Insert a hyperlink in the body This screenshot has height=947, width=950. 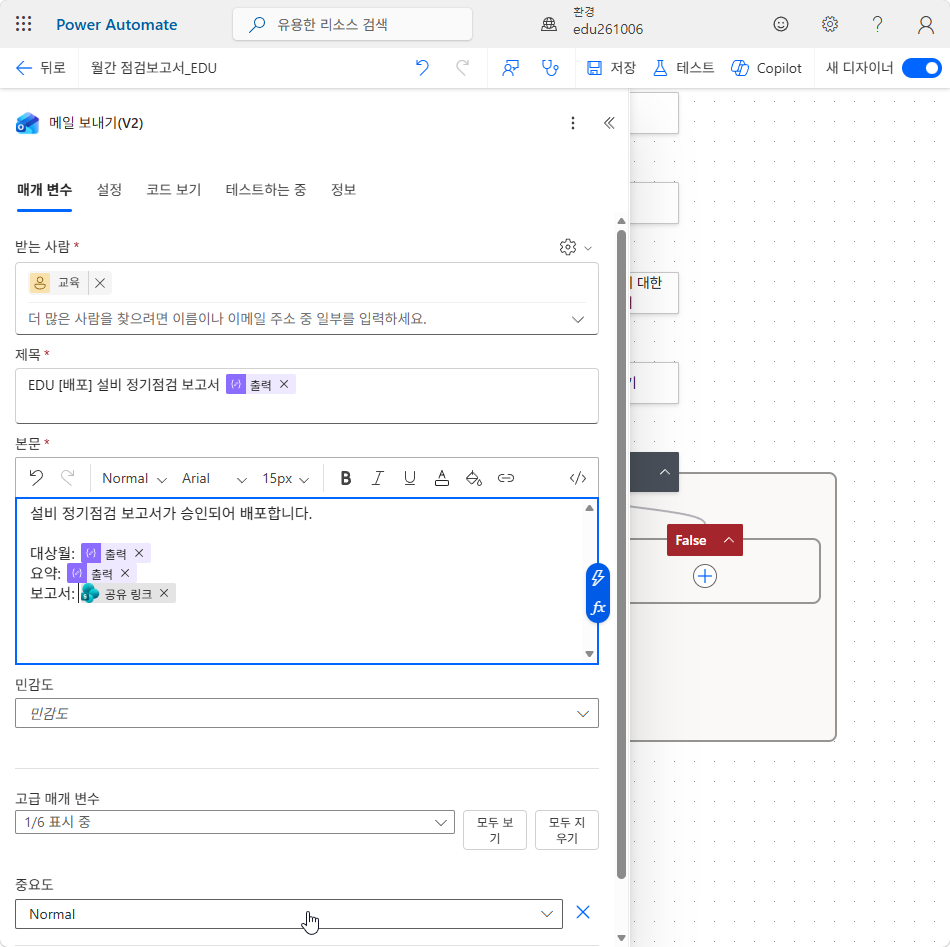[506, 478]
